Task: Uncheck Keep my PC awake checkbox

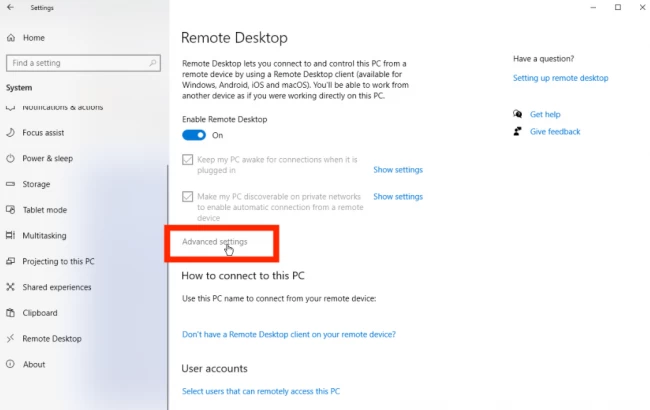Action: click(187, 160)
